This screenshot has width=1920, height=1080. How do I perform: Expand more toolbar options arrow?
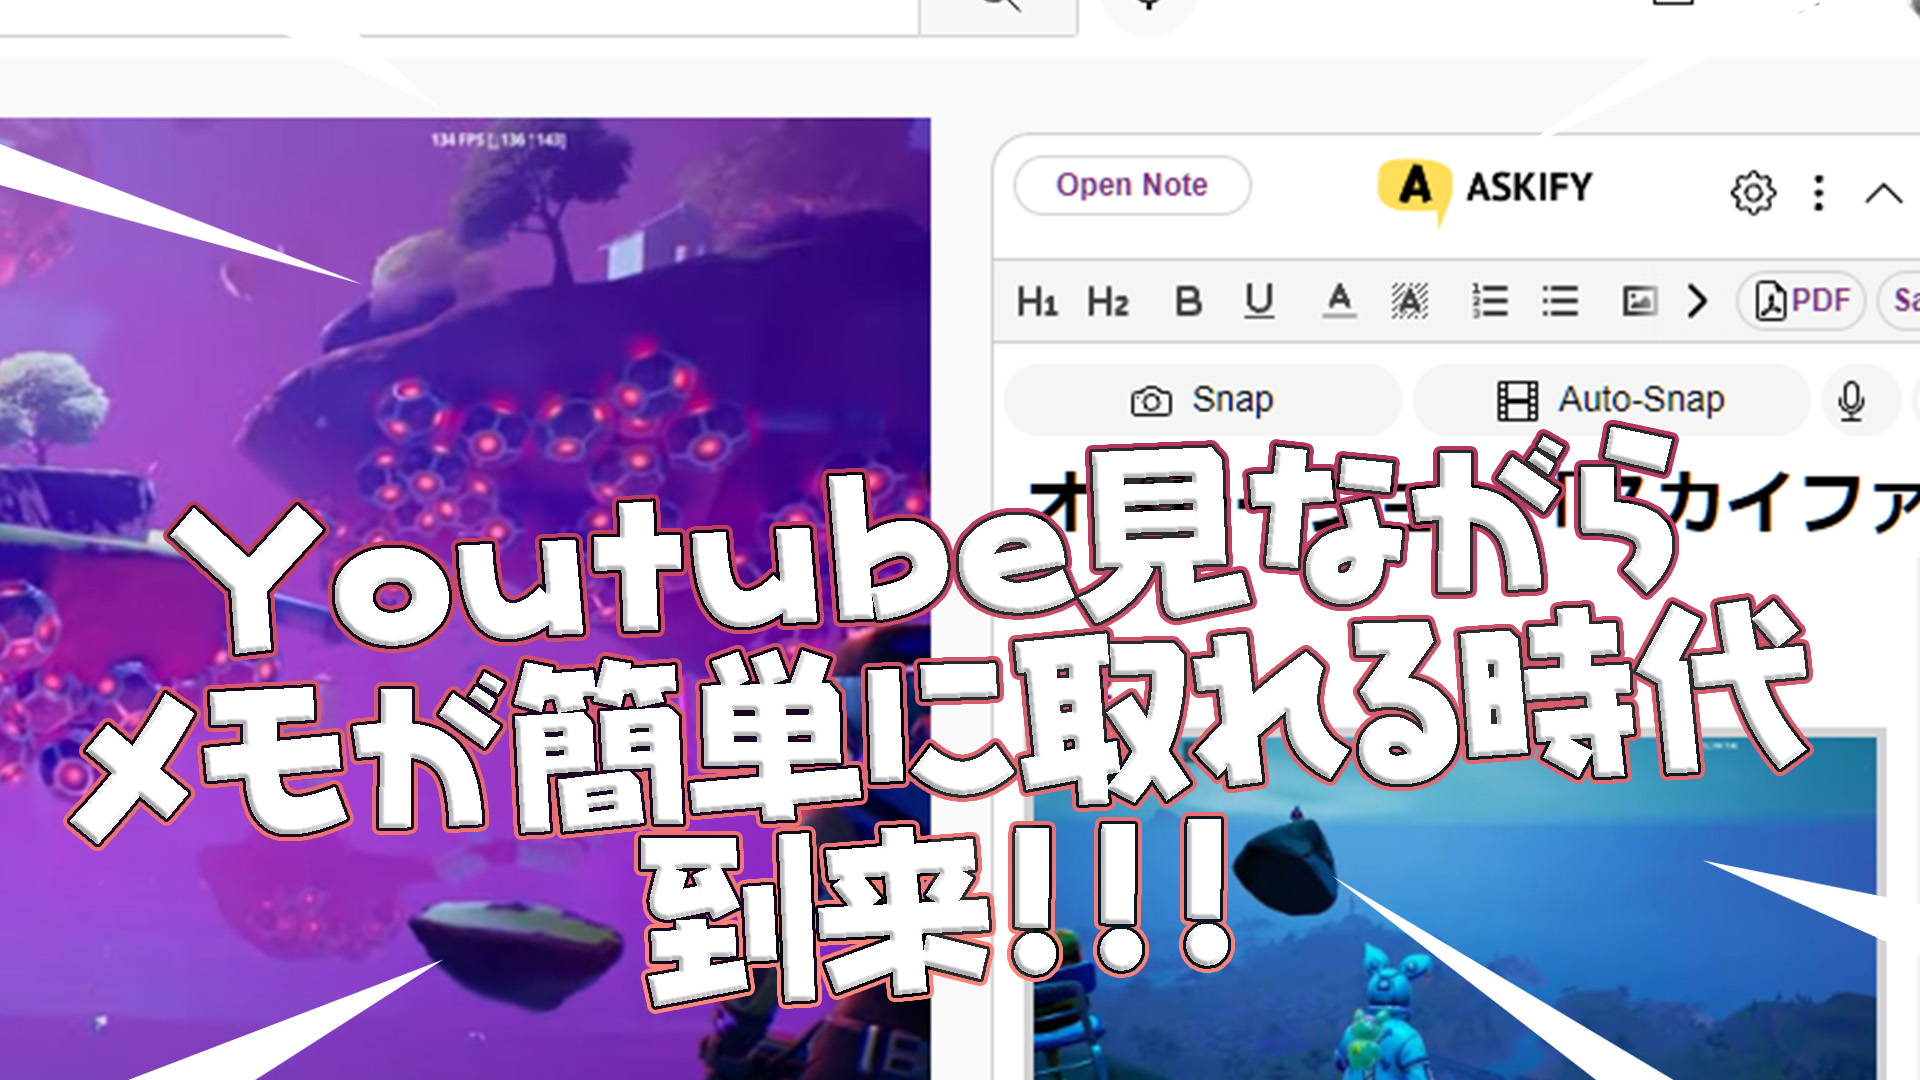coord(1697,301)
